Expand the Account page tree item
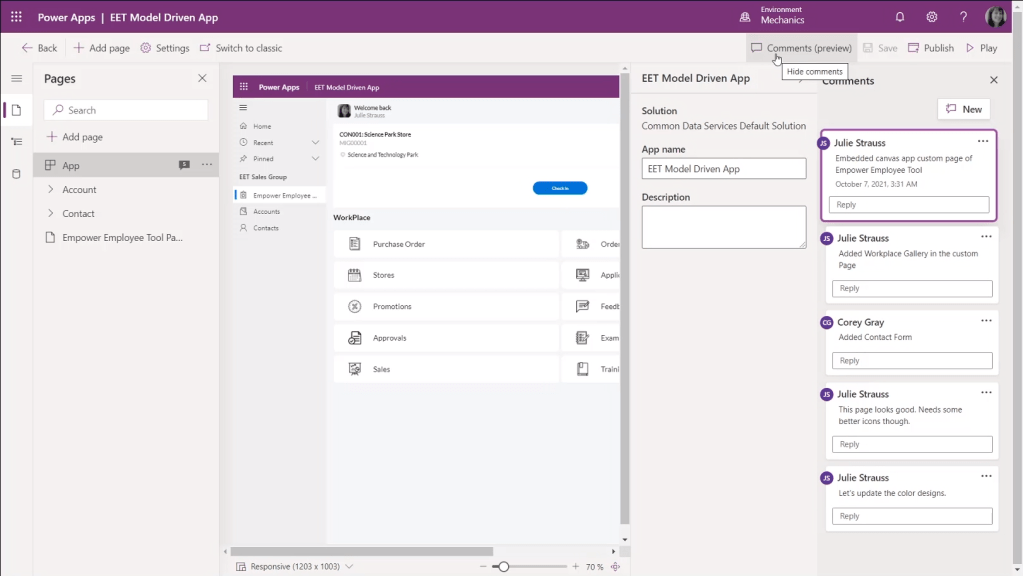The image size is (1023, 576). click(x=51, y=189)
